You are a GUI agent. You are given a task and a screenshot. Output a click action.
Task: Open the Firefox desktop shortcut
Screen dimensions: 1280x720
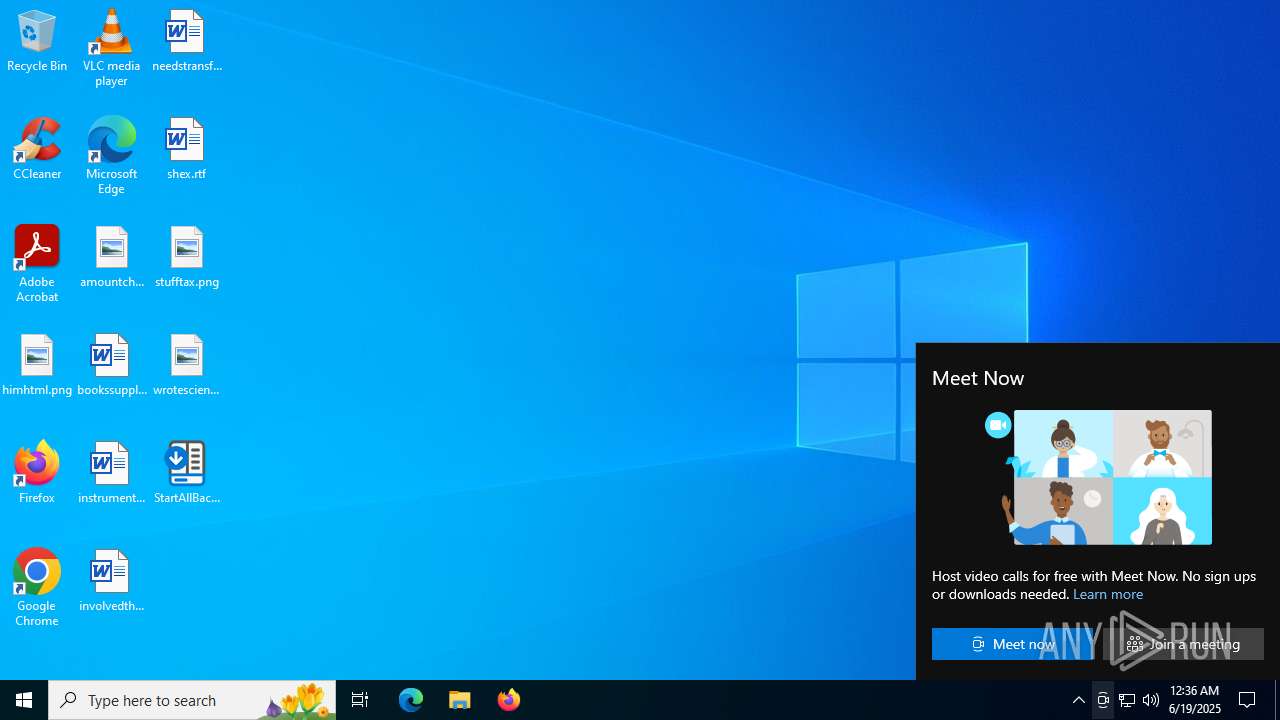pos(37,473)
